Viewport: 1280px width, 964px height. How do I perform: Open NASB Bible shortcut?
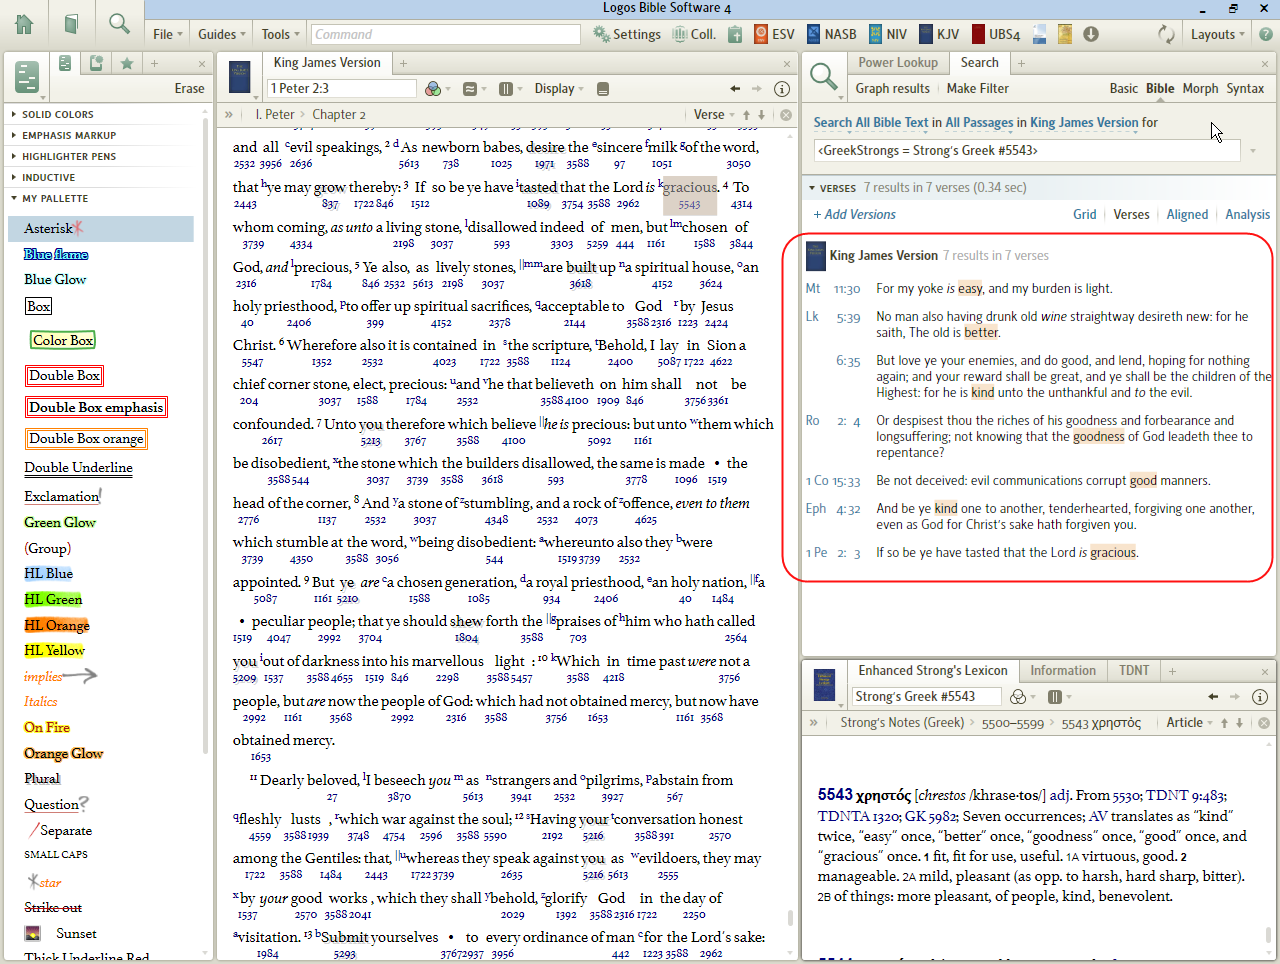click(x=832, y=34)
